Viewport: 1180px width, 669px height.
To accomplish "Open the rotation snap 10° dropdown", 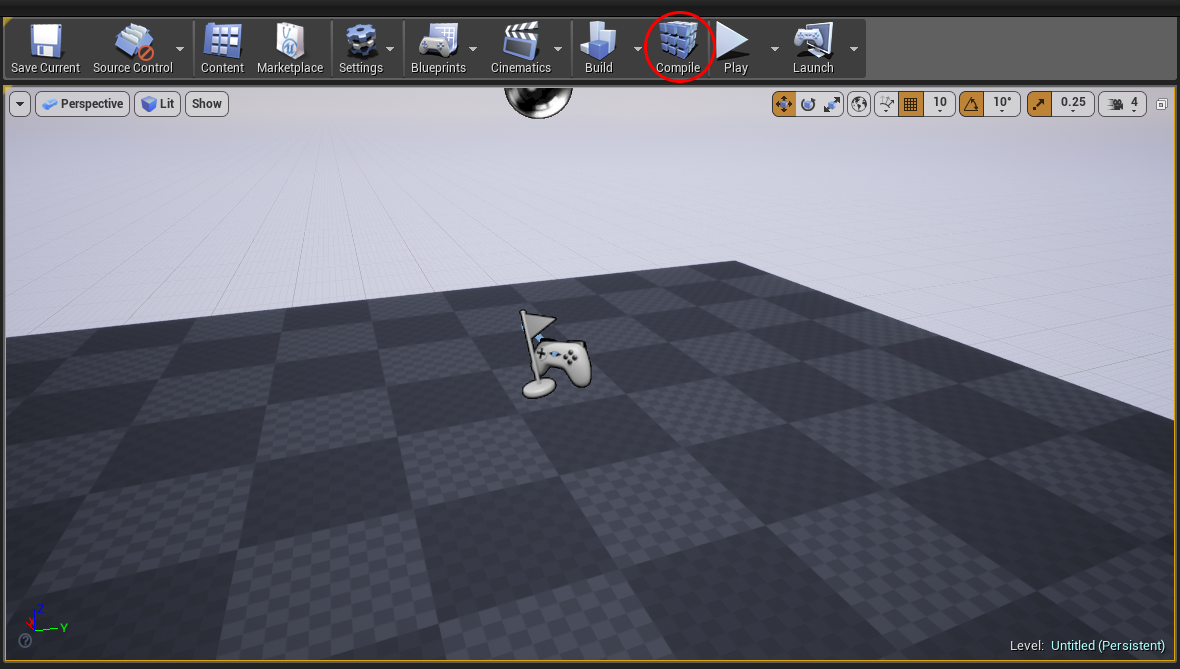I will [x=1002, y=104].
